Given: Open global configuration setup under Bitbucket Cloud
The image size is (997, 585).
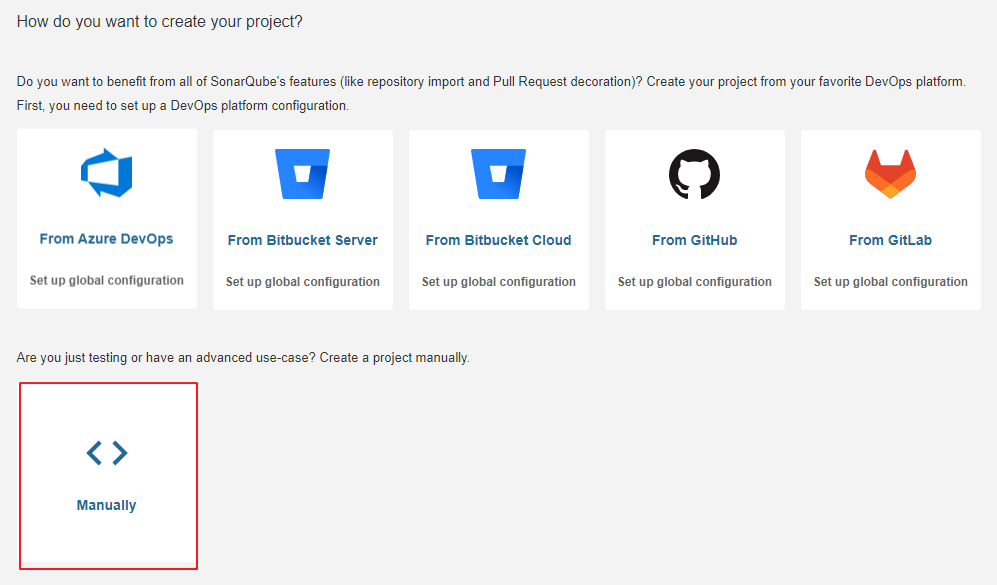Looking at the screenshot, I should [498, 282].
